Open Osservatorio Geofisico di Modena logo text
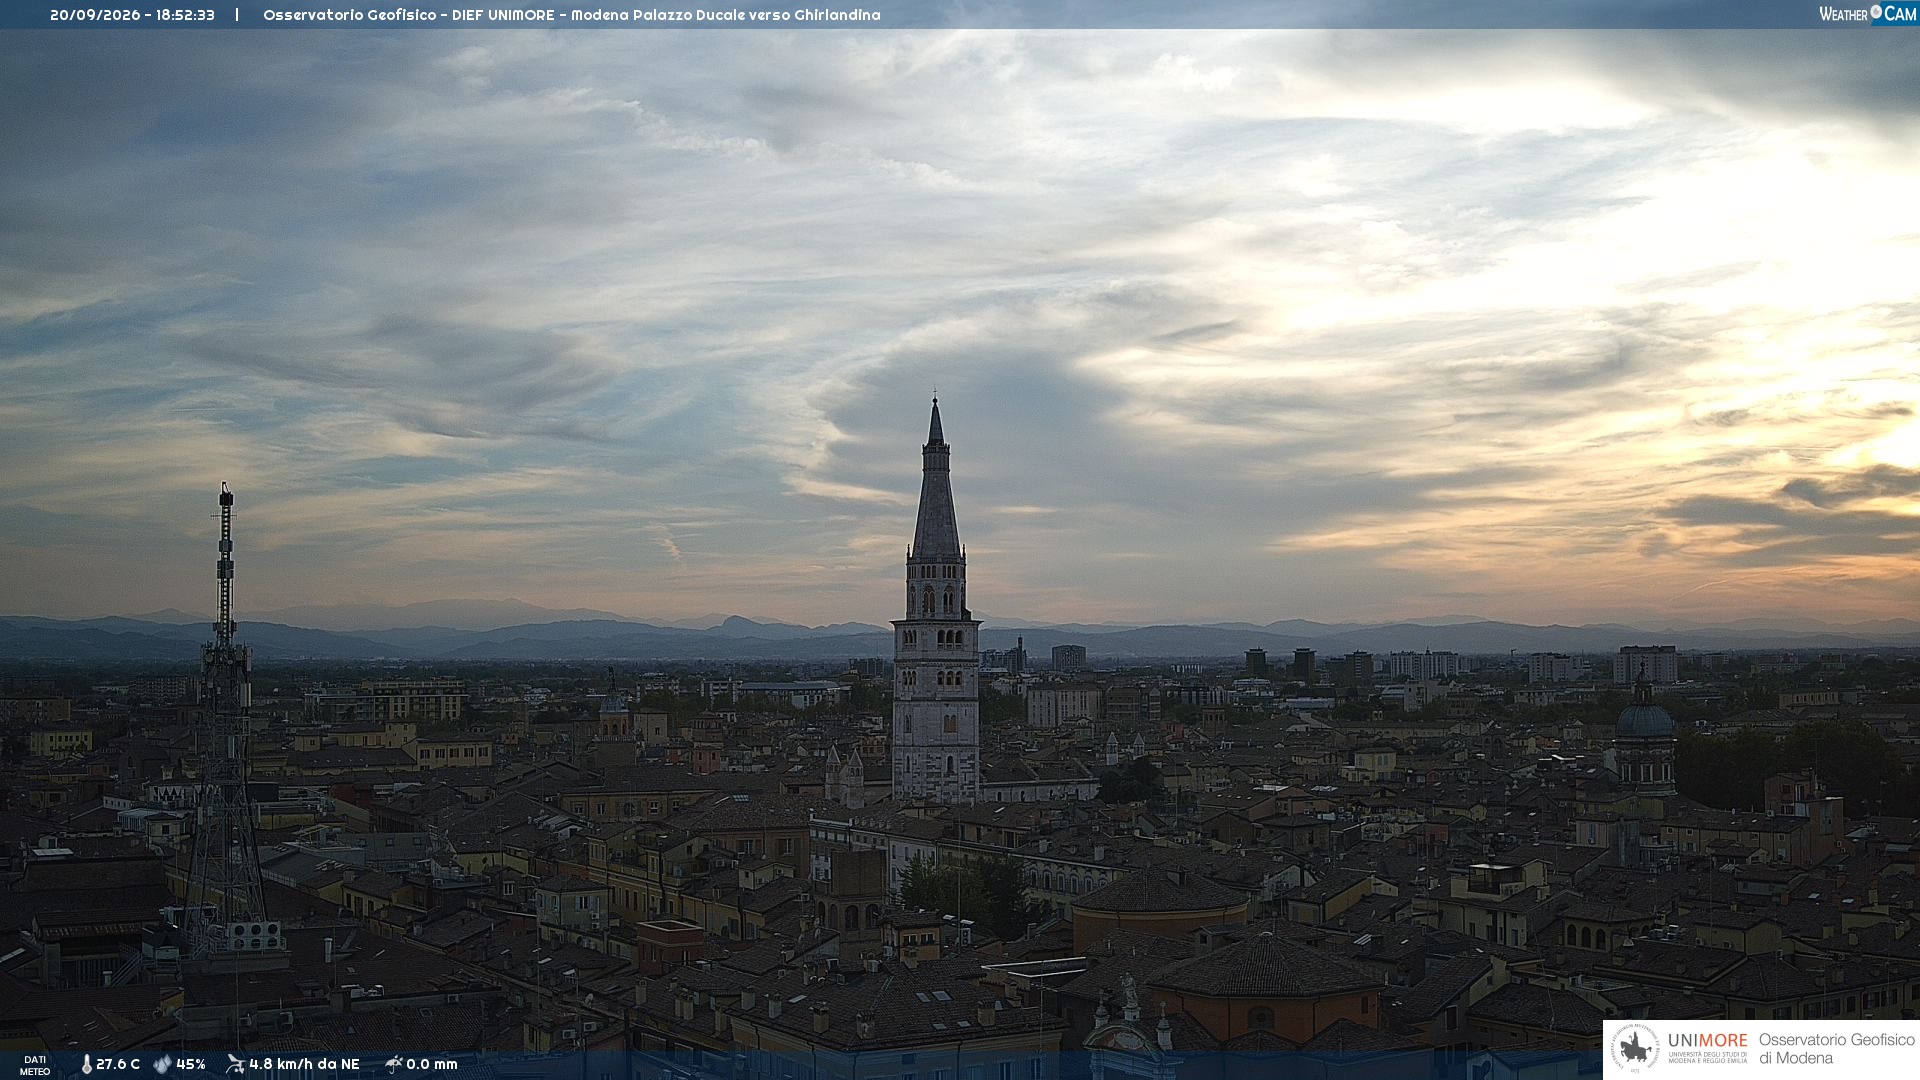 click(1836, 1049)
